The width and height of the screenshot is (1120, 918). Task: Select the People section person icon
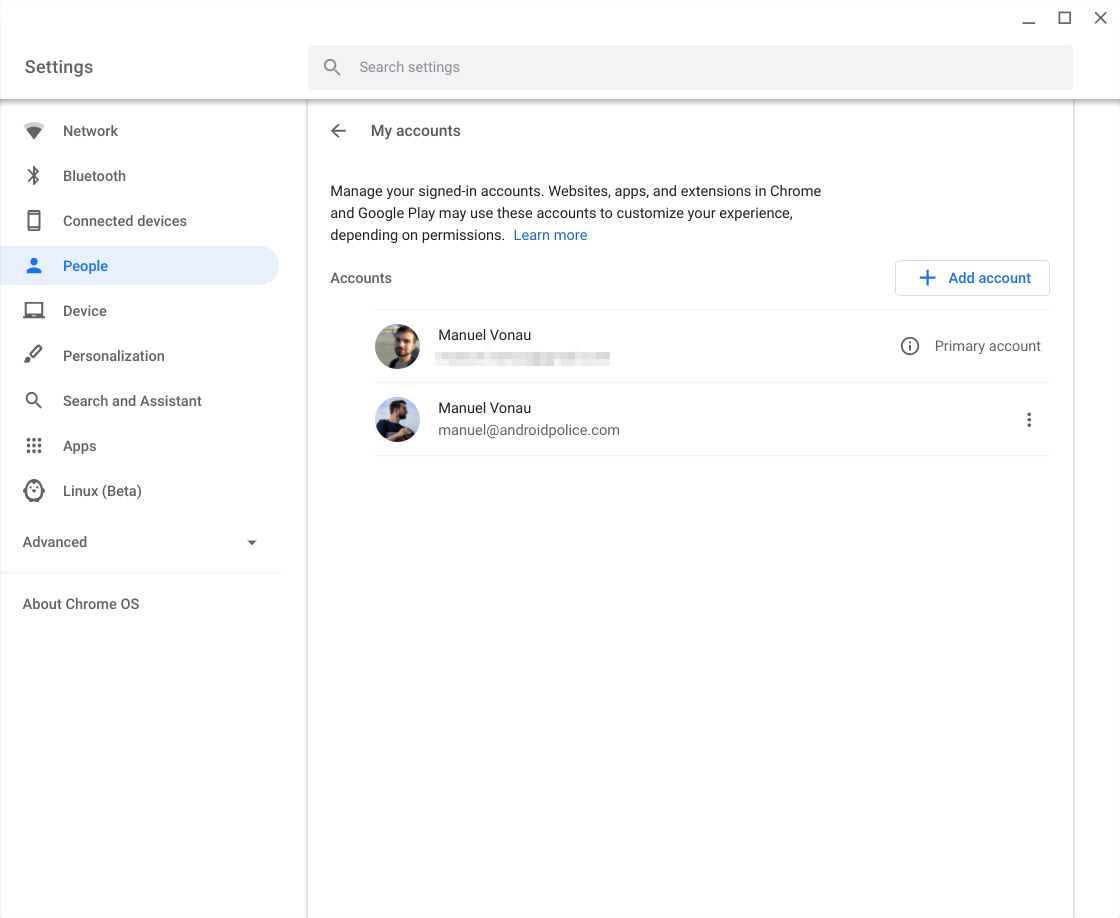pos(34,265)
